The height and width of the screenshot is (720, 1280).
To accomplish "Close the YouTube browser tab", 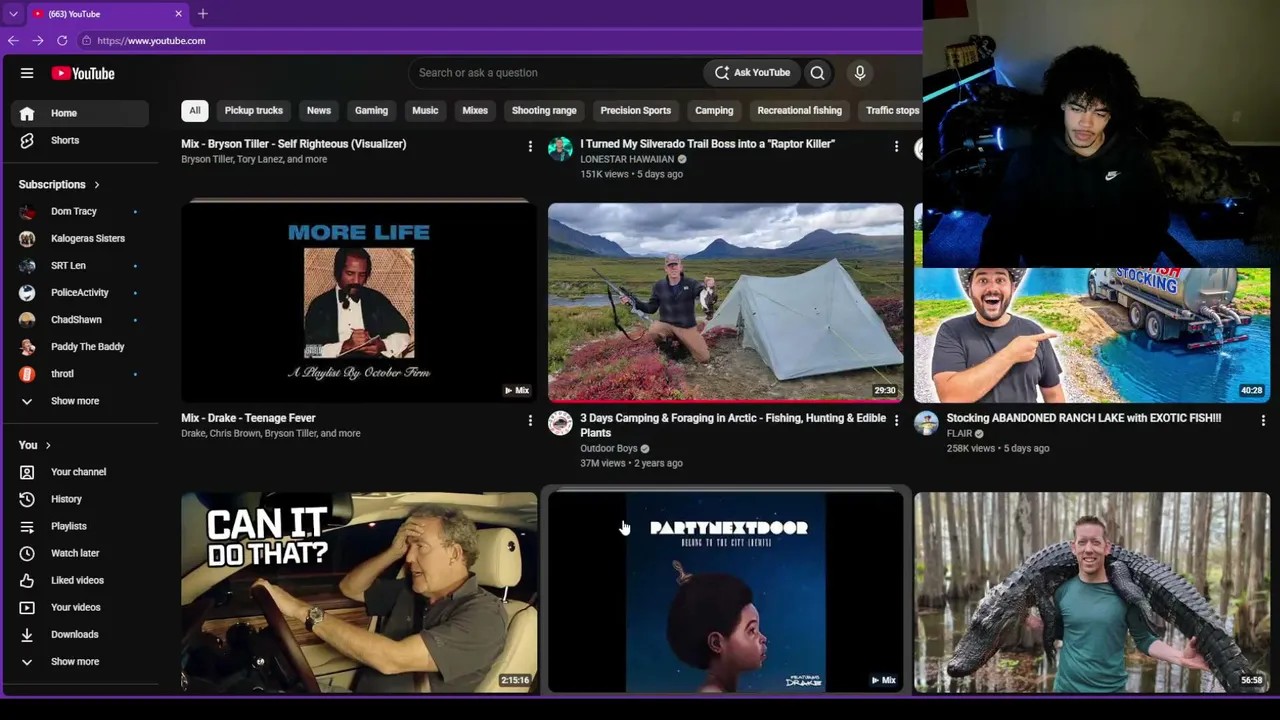I will (178, 14).
